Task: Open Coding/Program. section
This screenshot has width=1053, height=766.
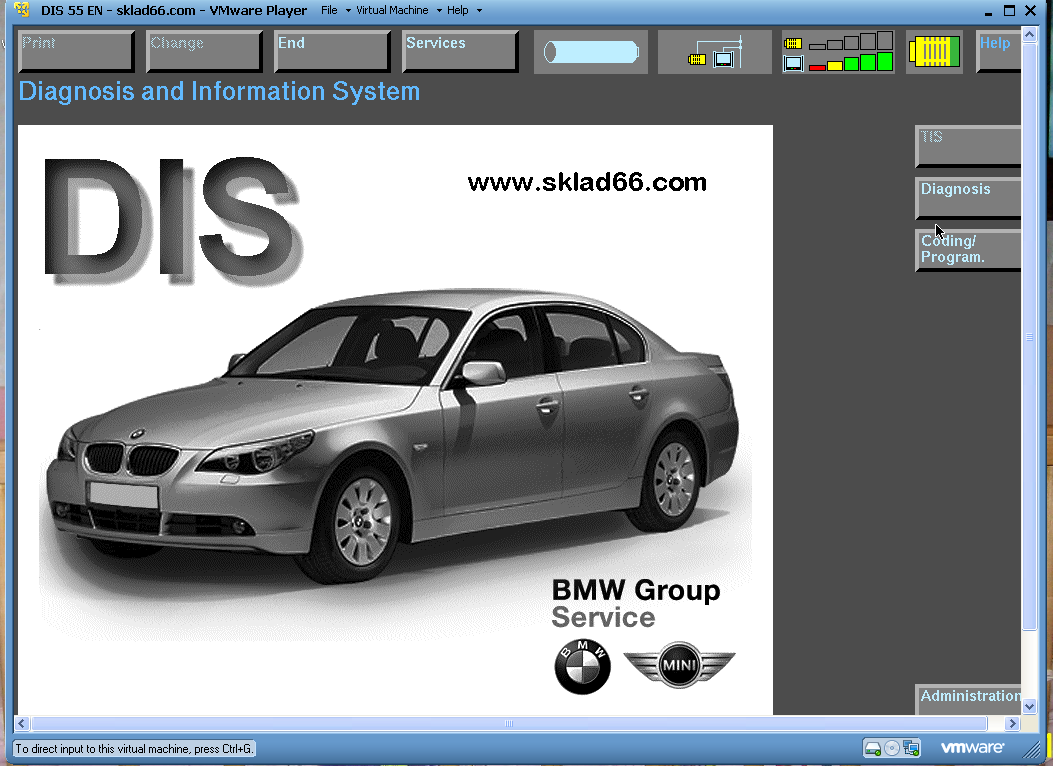Action: [968, 250]
